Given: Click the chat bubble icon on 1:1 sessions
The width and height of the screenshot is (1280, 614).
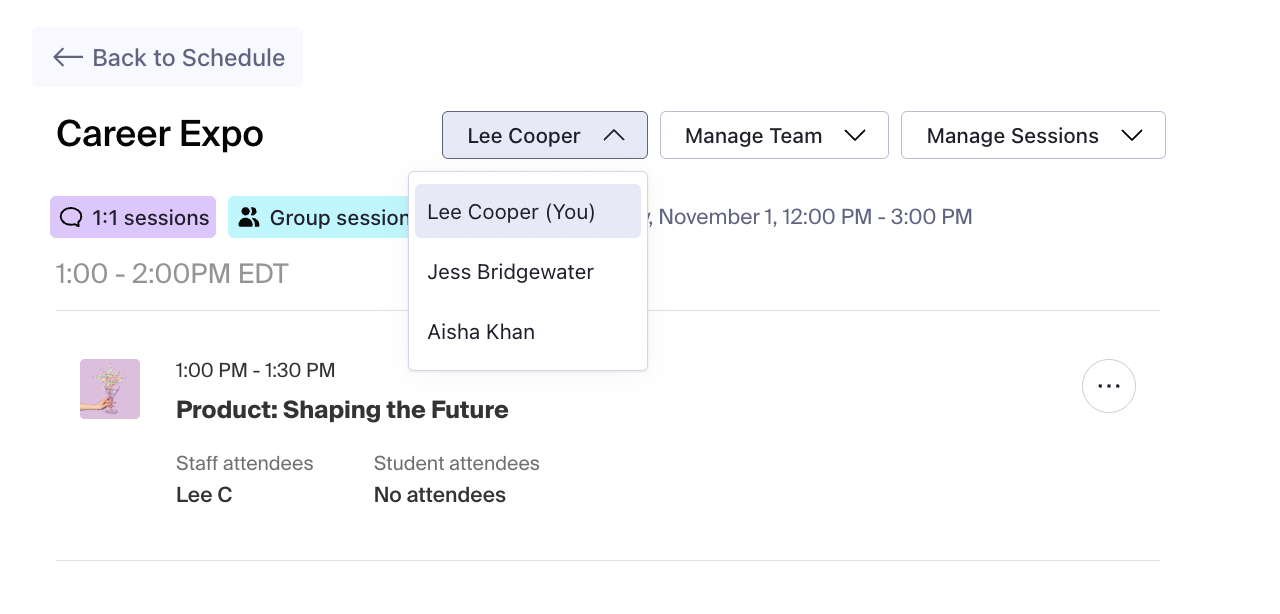Looking at the screenshot, I should [x=71, y=217].
